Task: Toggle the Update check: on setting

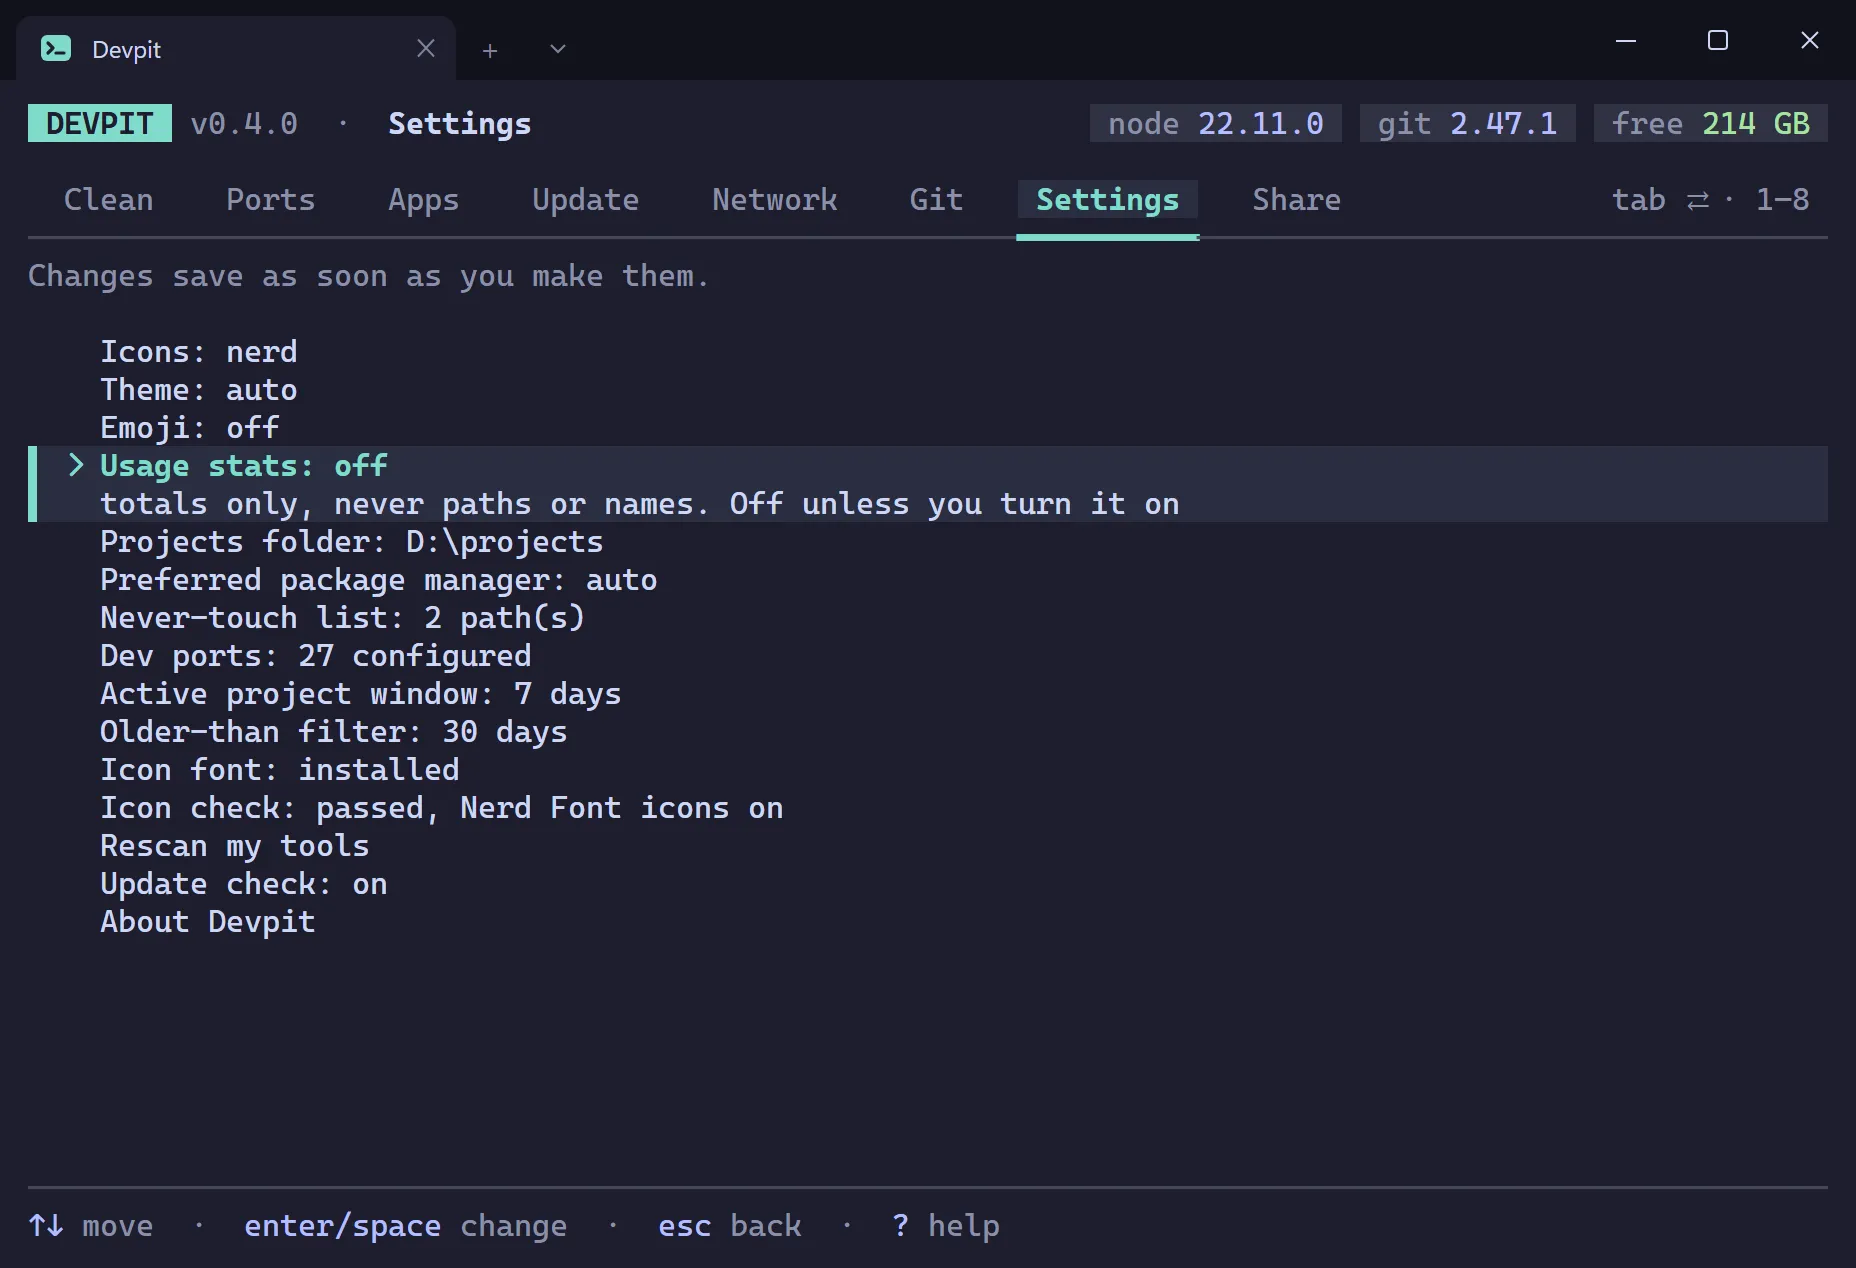Action: click(244, 884)
